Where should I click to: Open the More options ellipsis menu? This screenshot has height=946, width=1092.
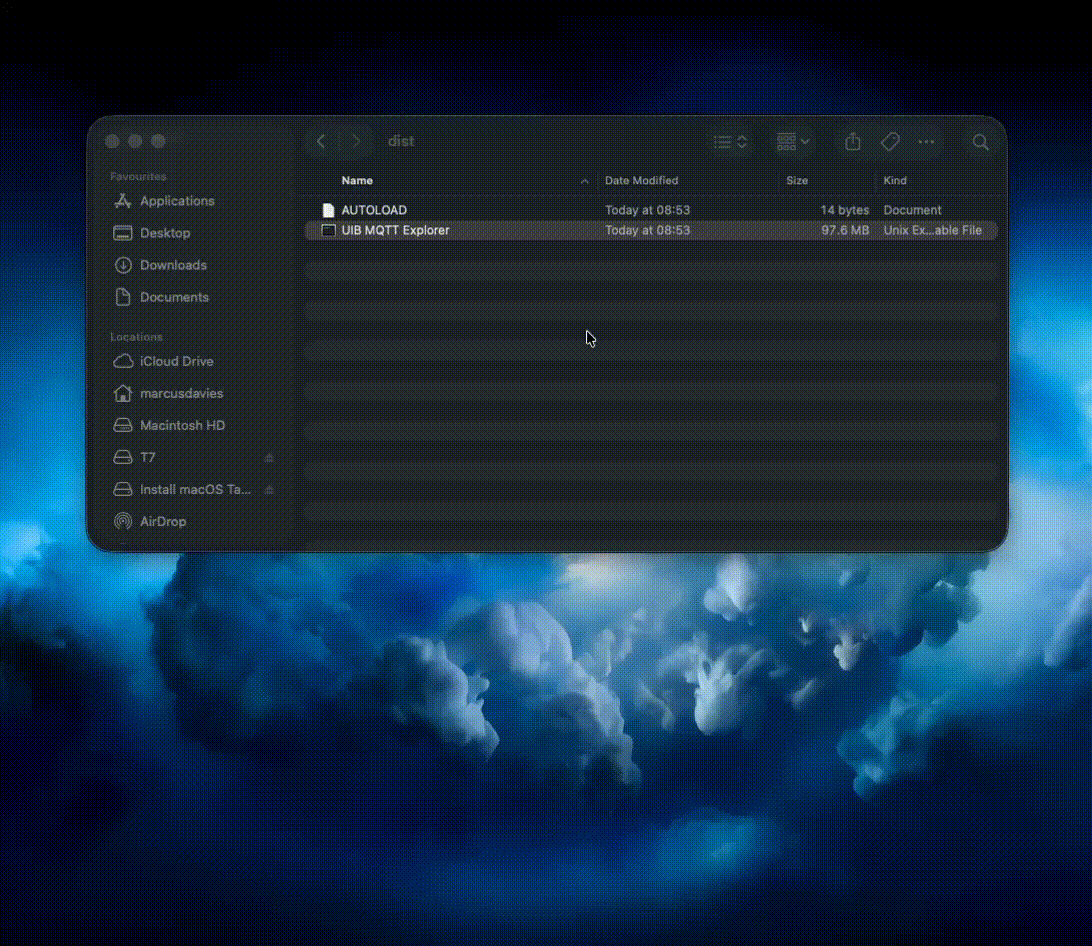point(926,142)
